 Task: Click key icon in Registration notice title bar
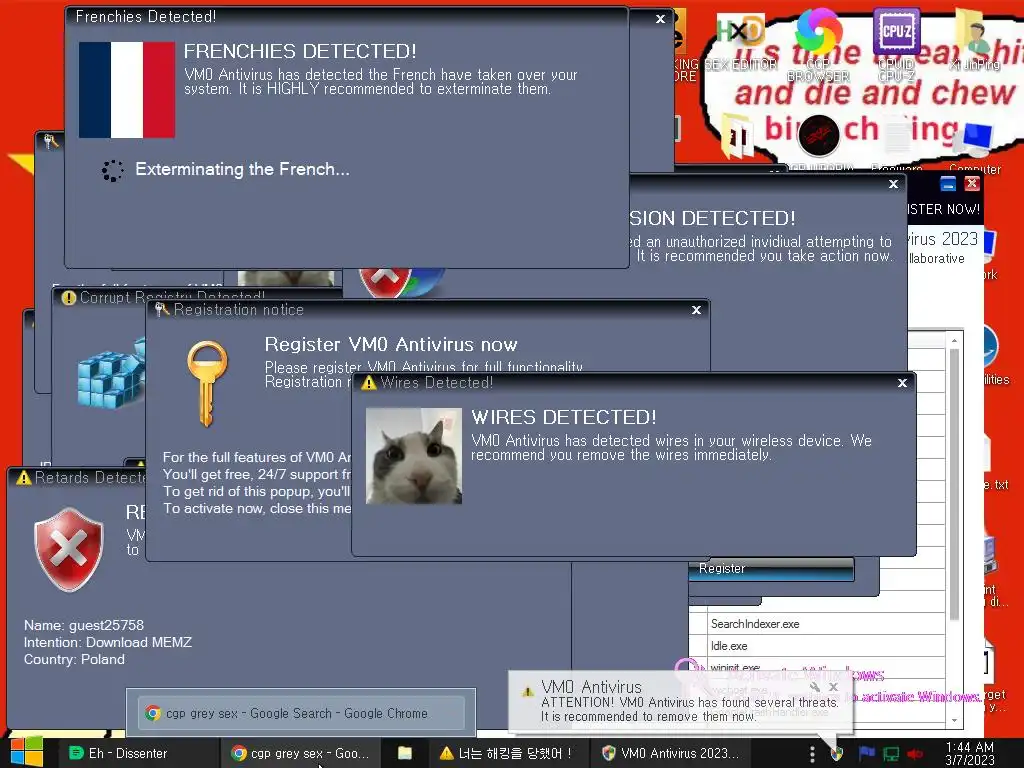(x=162, y=309)
